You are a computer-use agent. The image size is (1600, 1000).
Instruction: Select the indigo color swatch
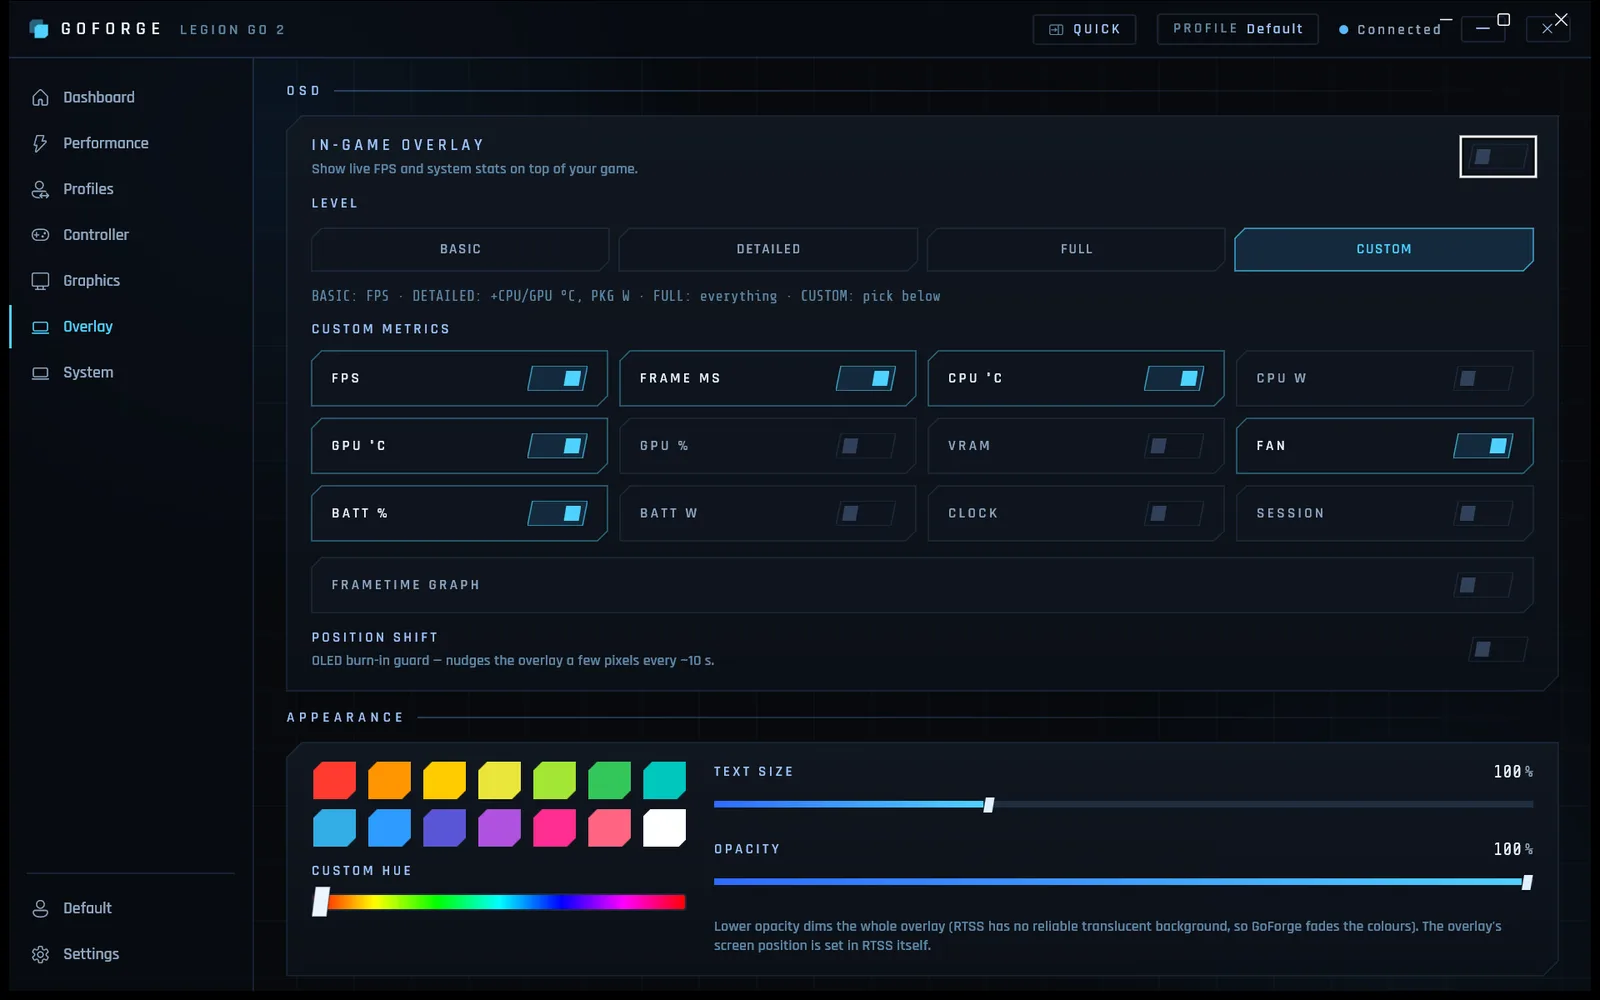click(444, 828)
